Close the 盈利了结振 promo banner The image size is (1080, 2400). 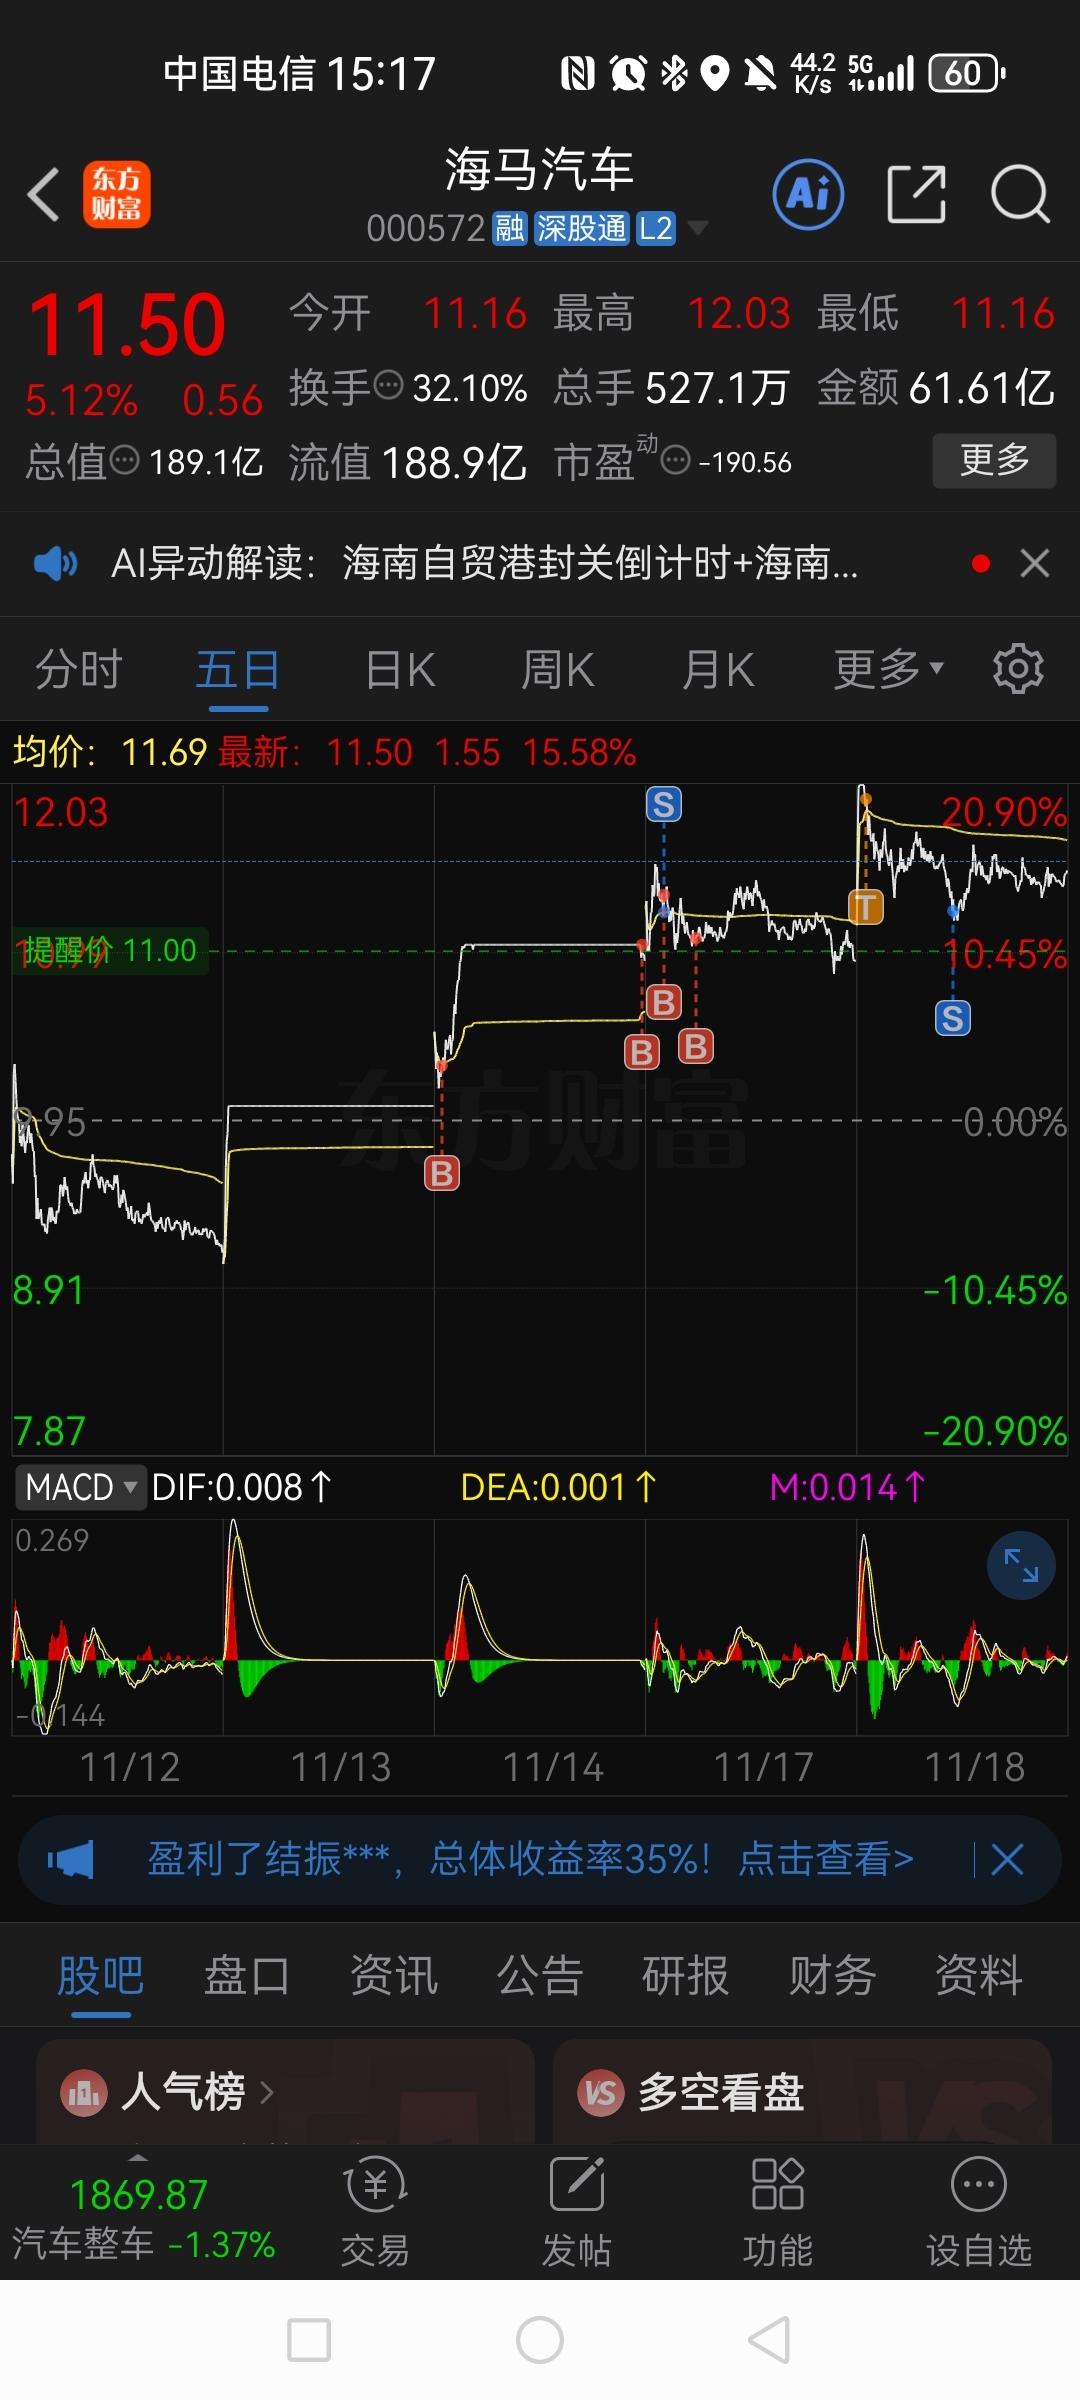pos(1007,1860)
